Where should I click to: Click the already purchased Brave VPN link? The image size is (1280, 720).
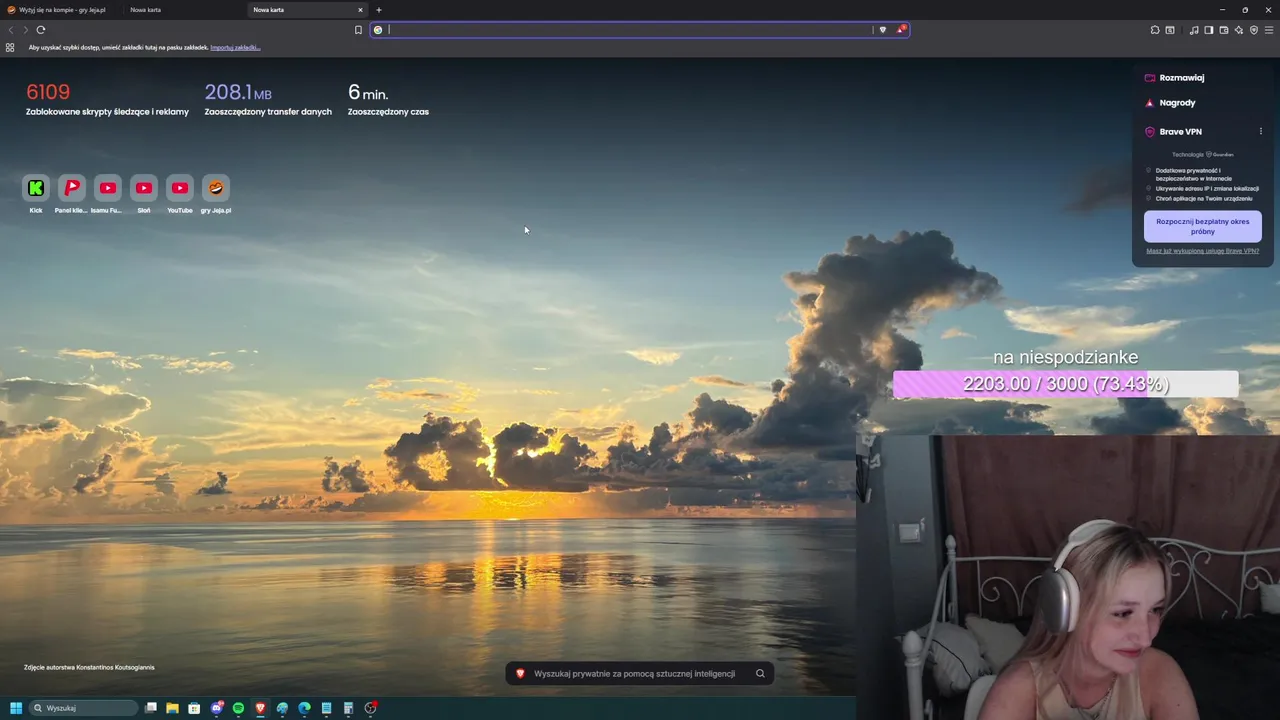click(1202, 251)
